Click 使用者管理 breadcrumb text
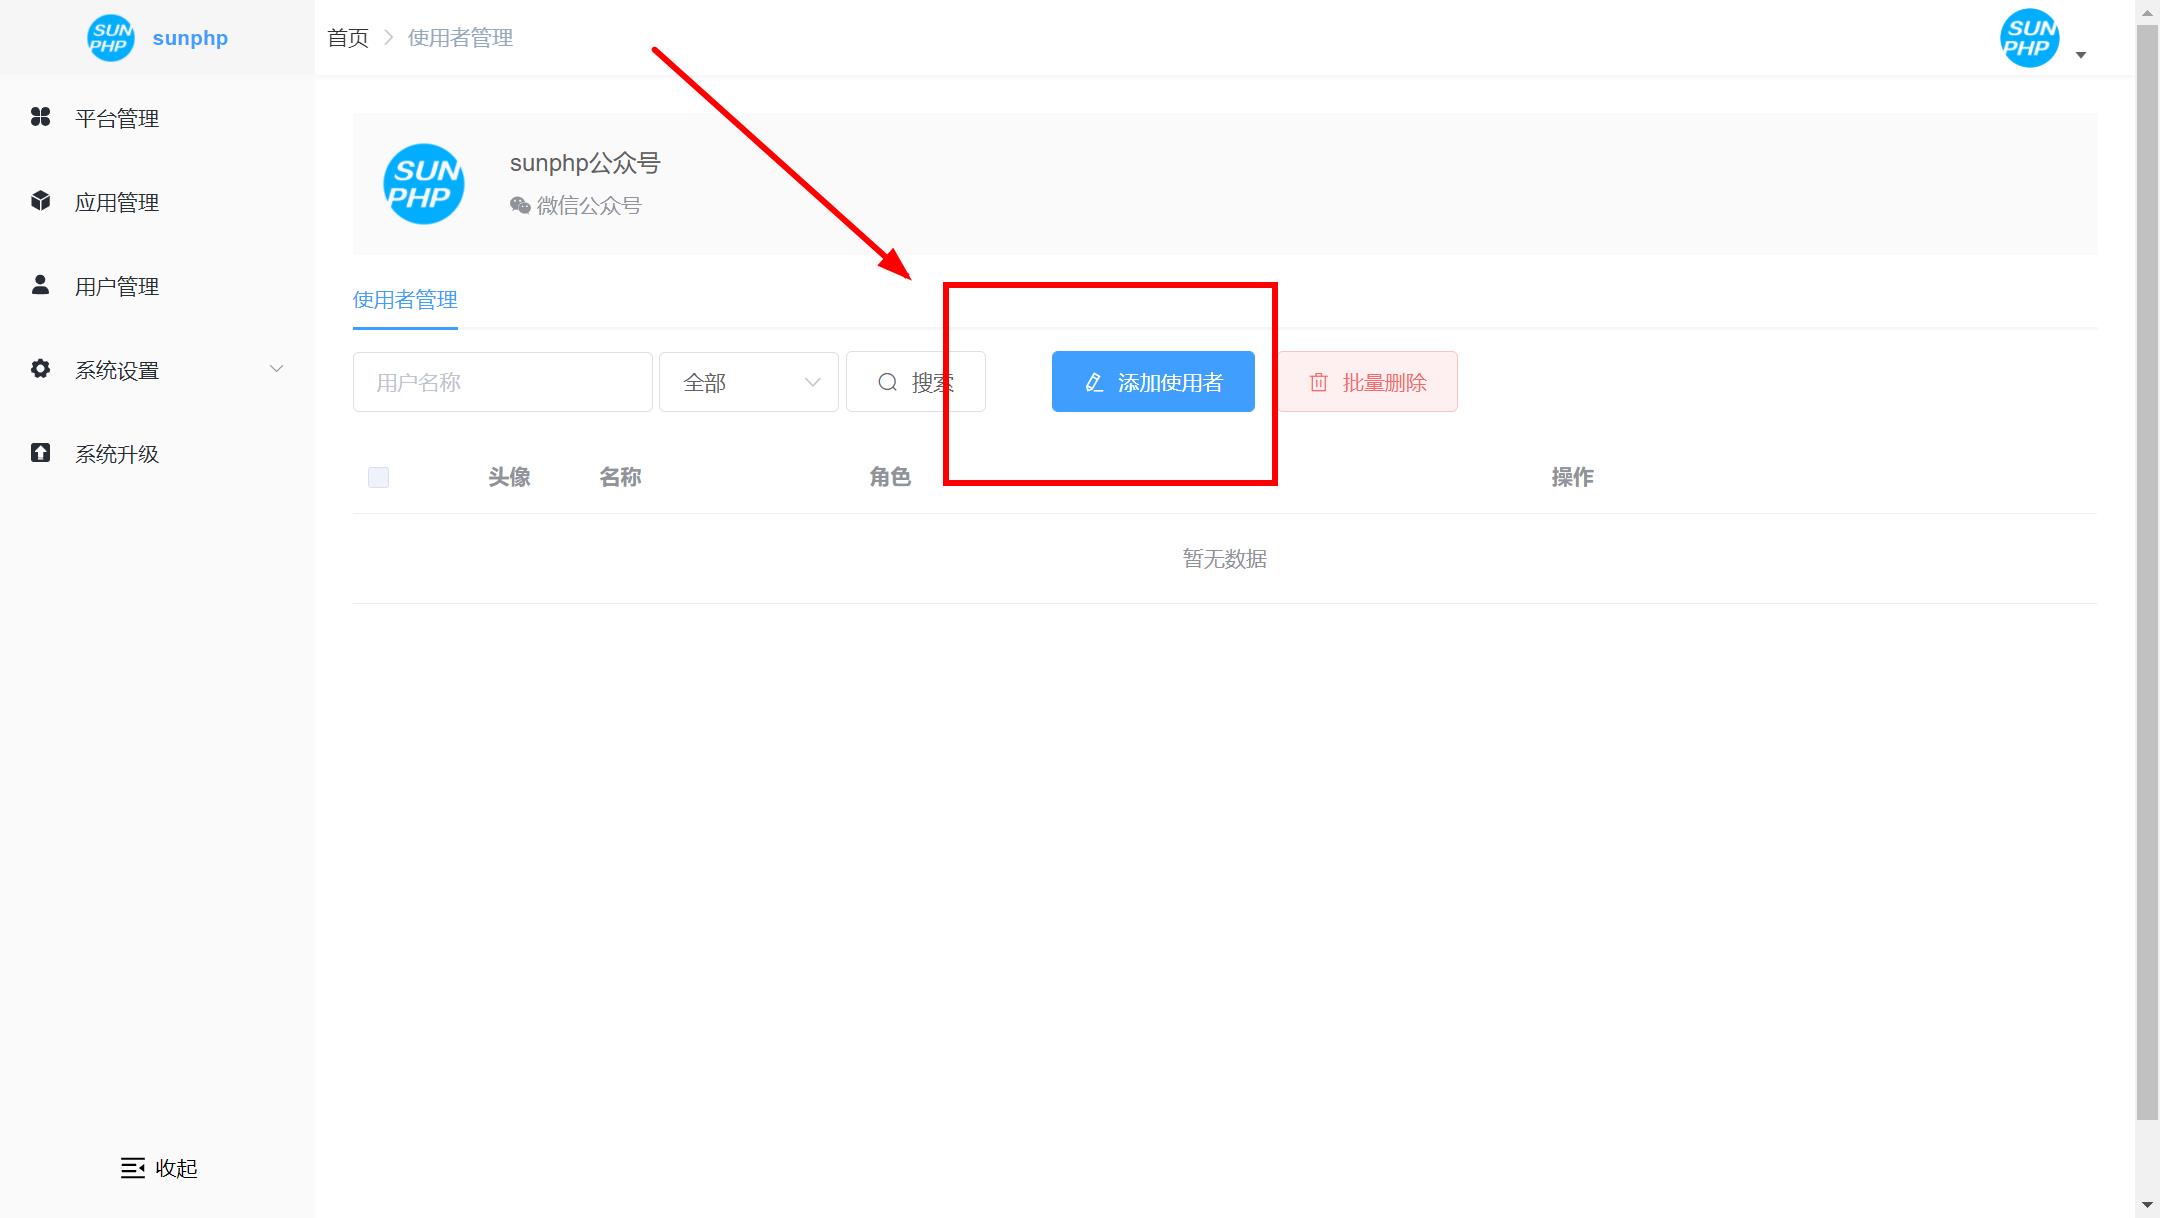This screenshot has height=1218, width=2160. [x=460, y=38]
